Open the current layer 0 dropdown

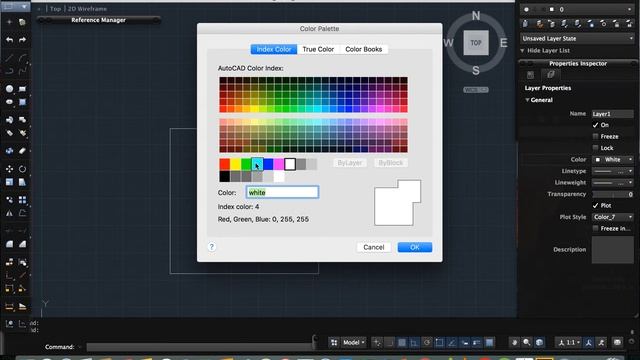(x=577, y=9)
